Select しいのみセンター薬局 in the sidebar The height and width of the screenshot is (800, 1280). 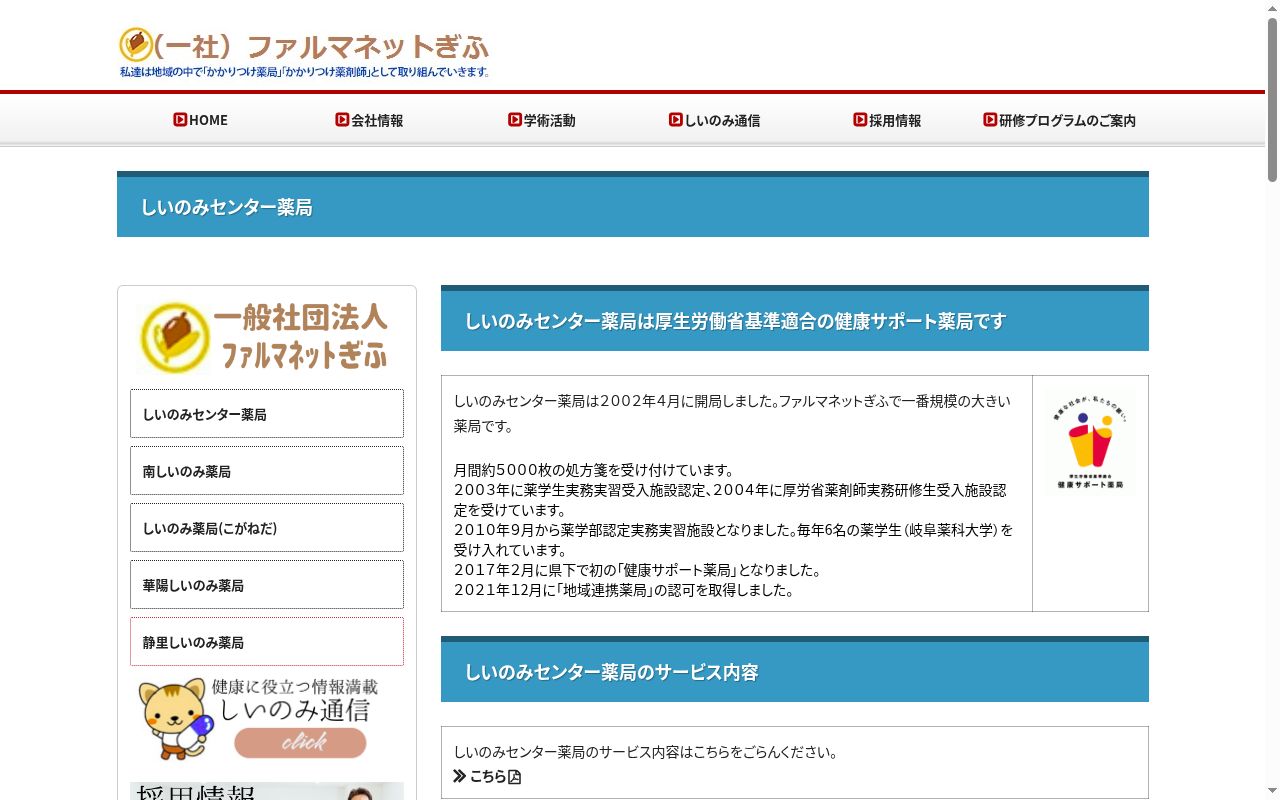coord(267,414)
